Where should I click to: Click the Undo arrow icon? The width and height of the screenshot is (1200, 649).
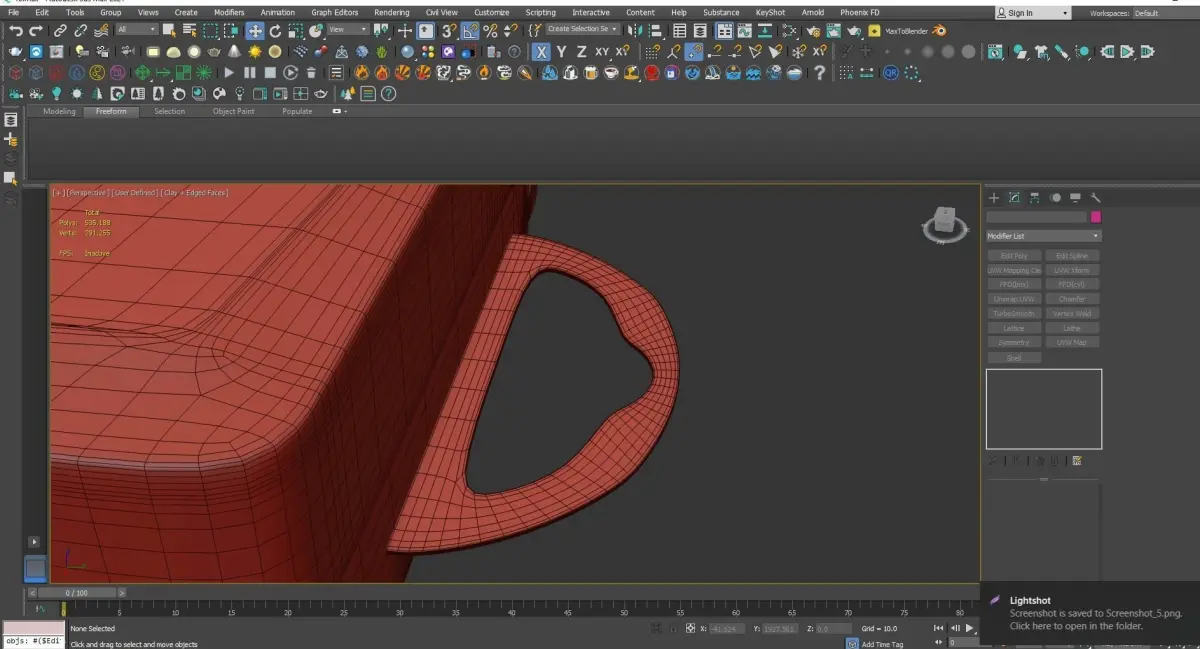point(16,31)
